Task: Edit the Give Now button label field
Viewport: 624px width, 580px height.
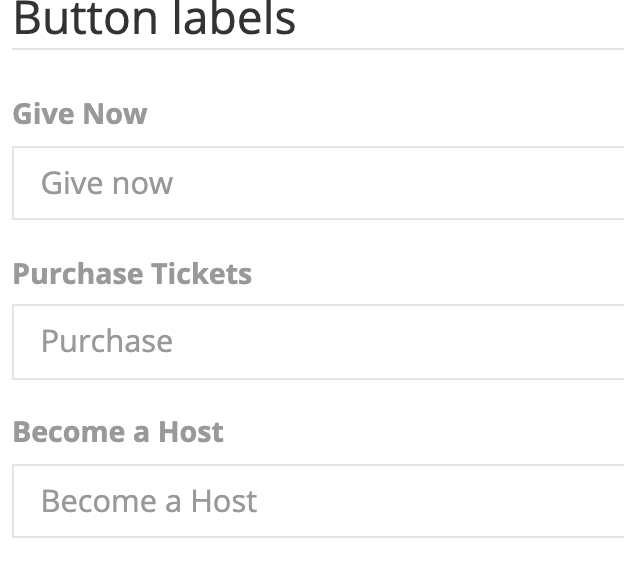Action: 320,183
